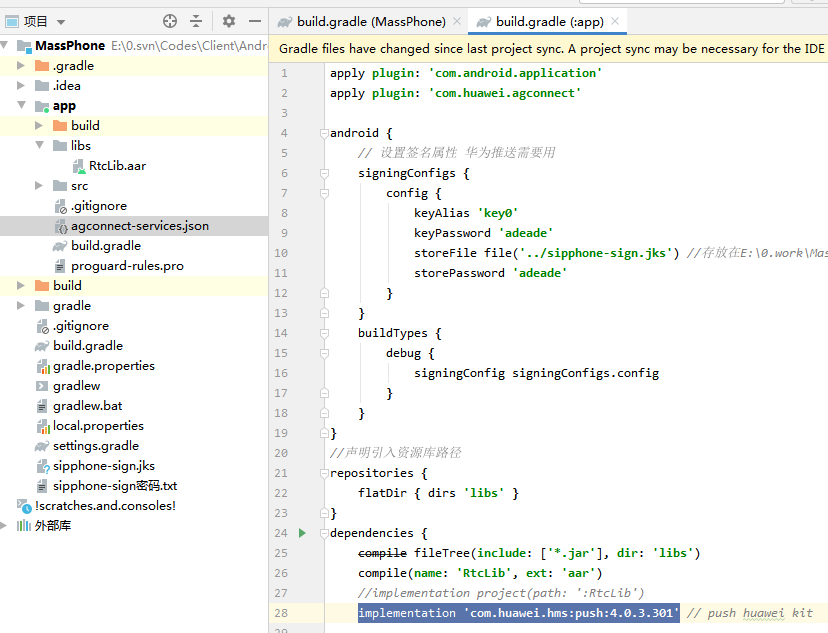Select local.properties file

point(98,426)
